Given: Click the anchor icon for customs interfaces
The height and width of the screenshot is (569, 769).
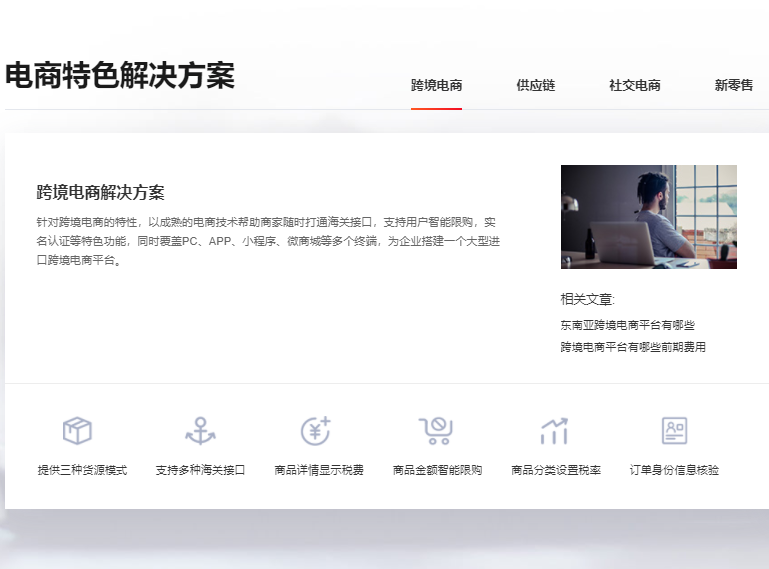Looking at the screenshot, I should pos(200,431).
